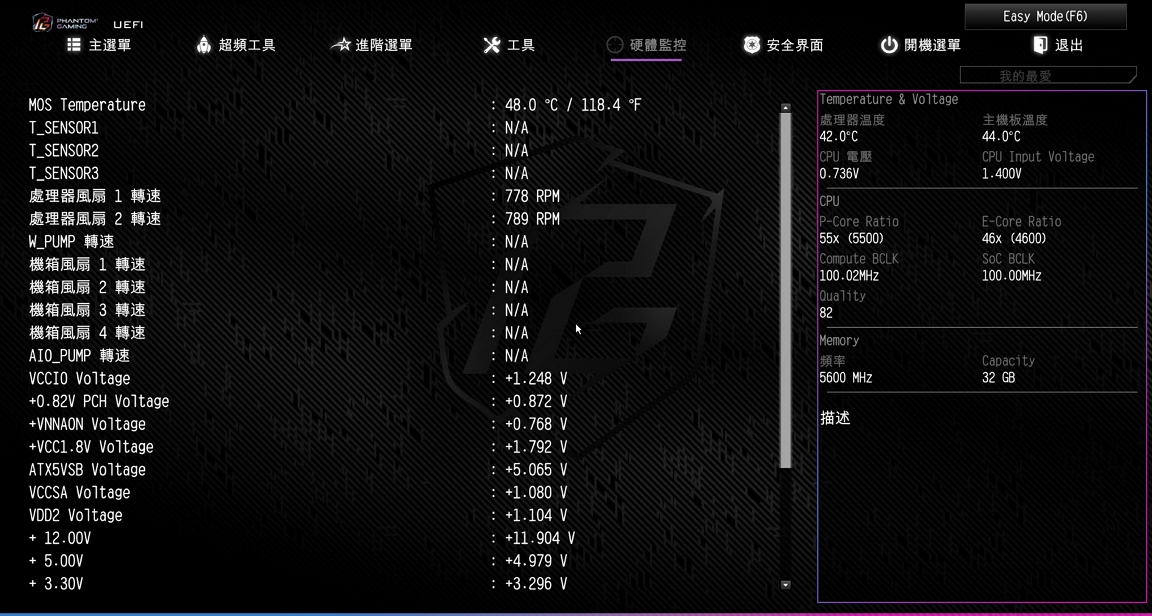The width and height of the screenshot is (1152, 616).
Task: Go to the 安全界面 tab
Action: [783, 45]
